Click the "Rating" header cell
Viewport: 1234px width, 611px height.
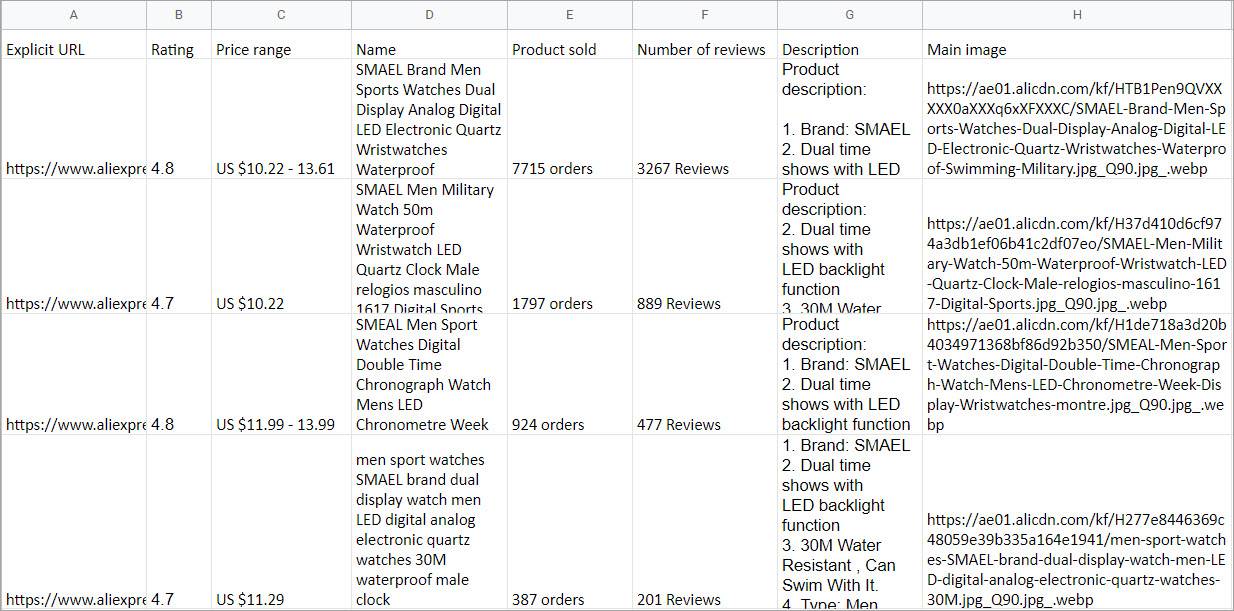tap(179, 45)
